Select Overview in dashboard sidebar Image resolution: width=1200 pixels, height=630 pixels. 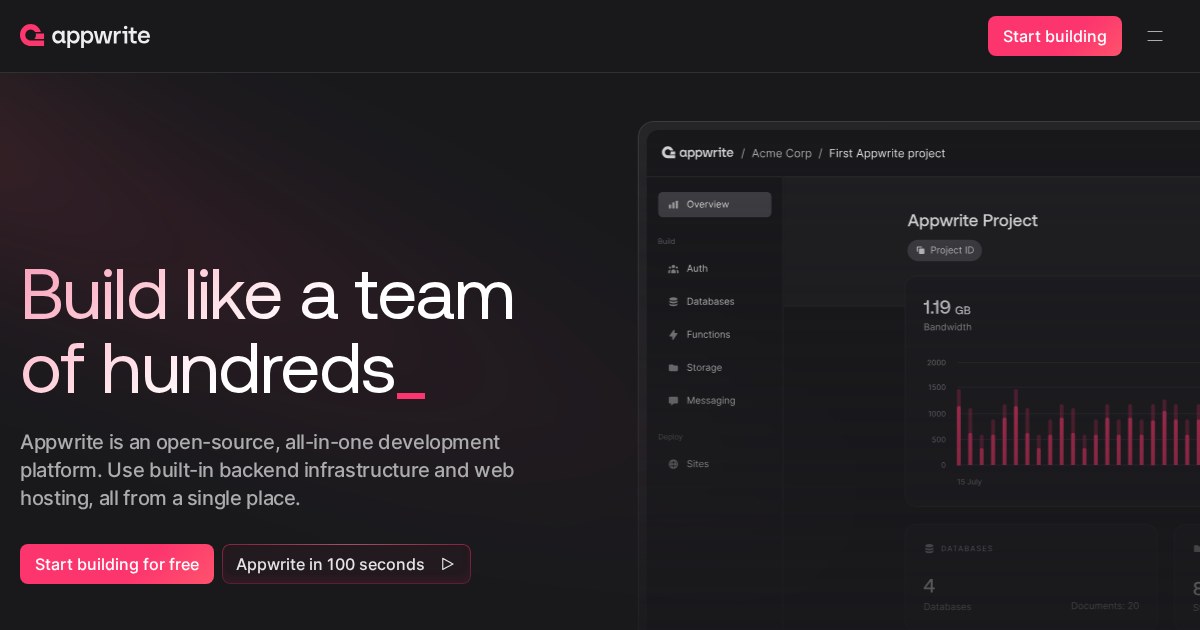coord(714,204)
